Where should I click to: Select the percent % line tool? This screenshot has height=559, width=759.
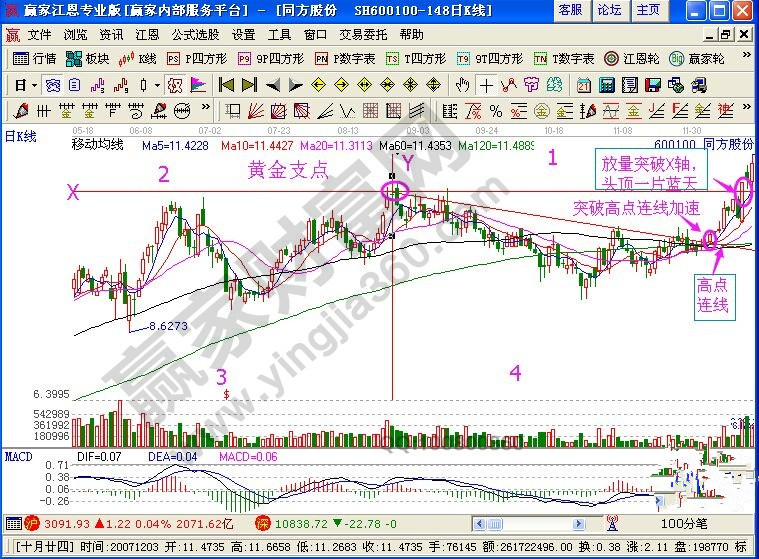click(495, 111)
